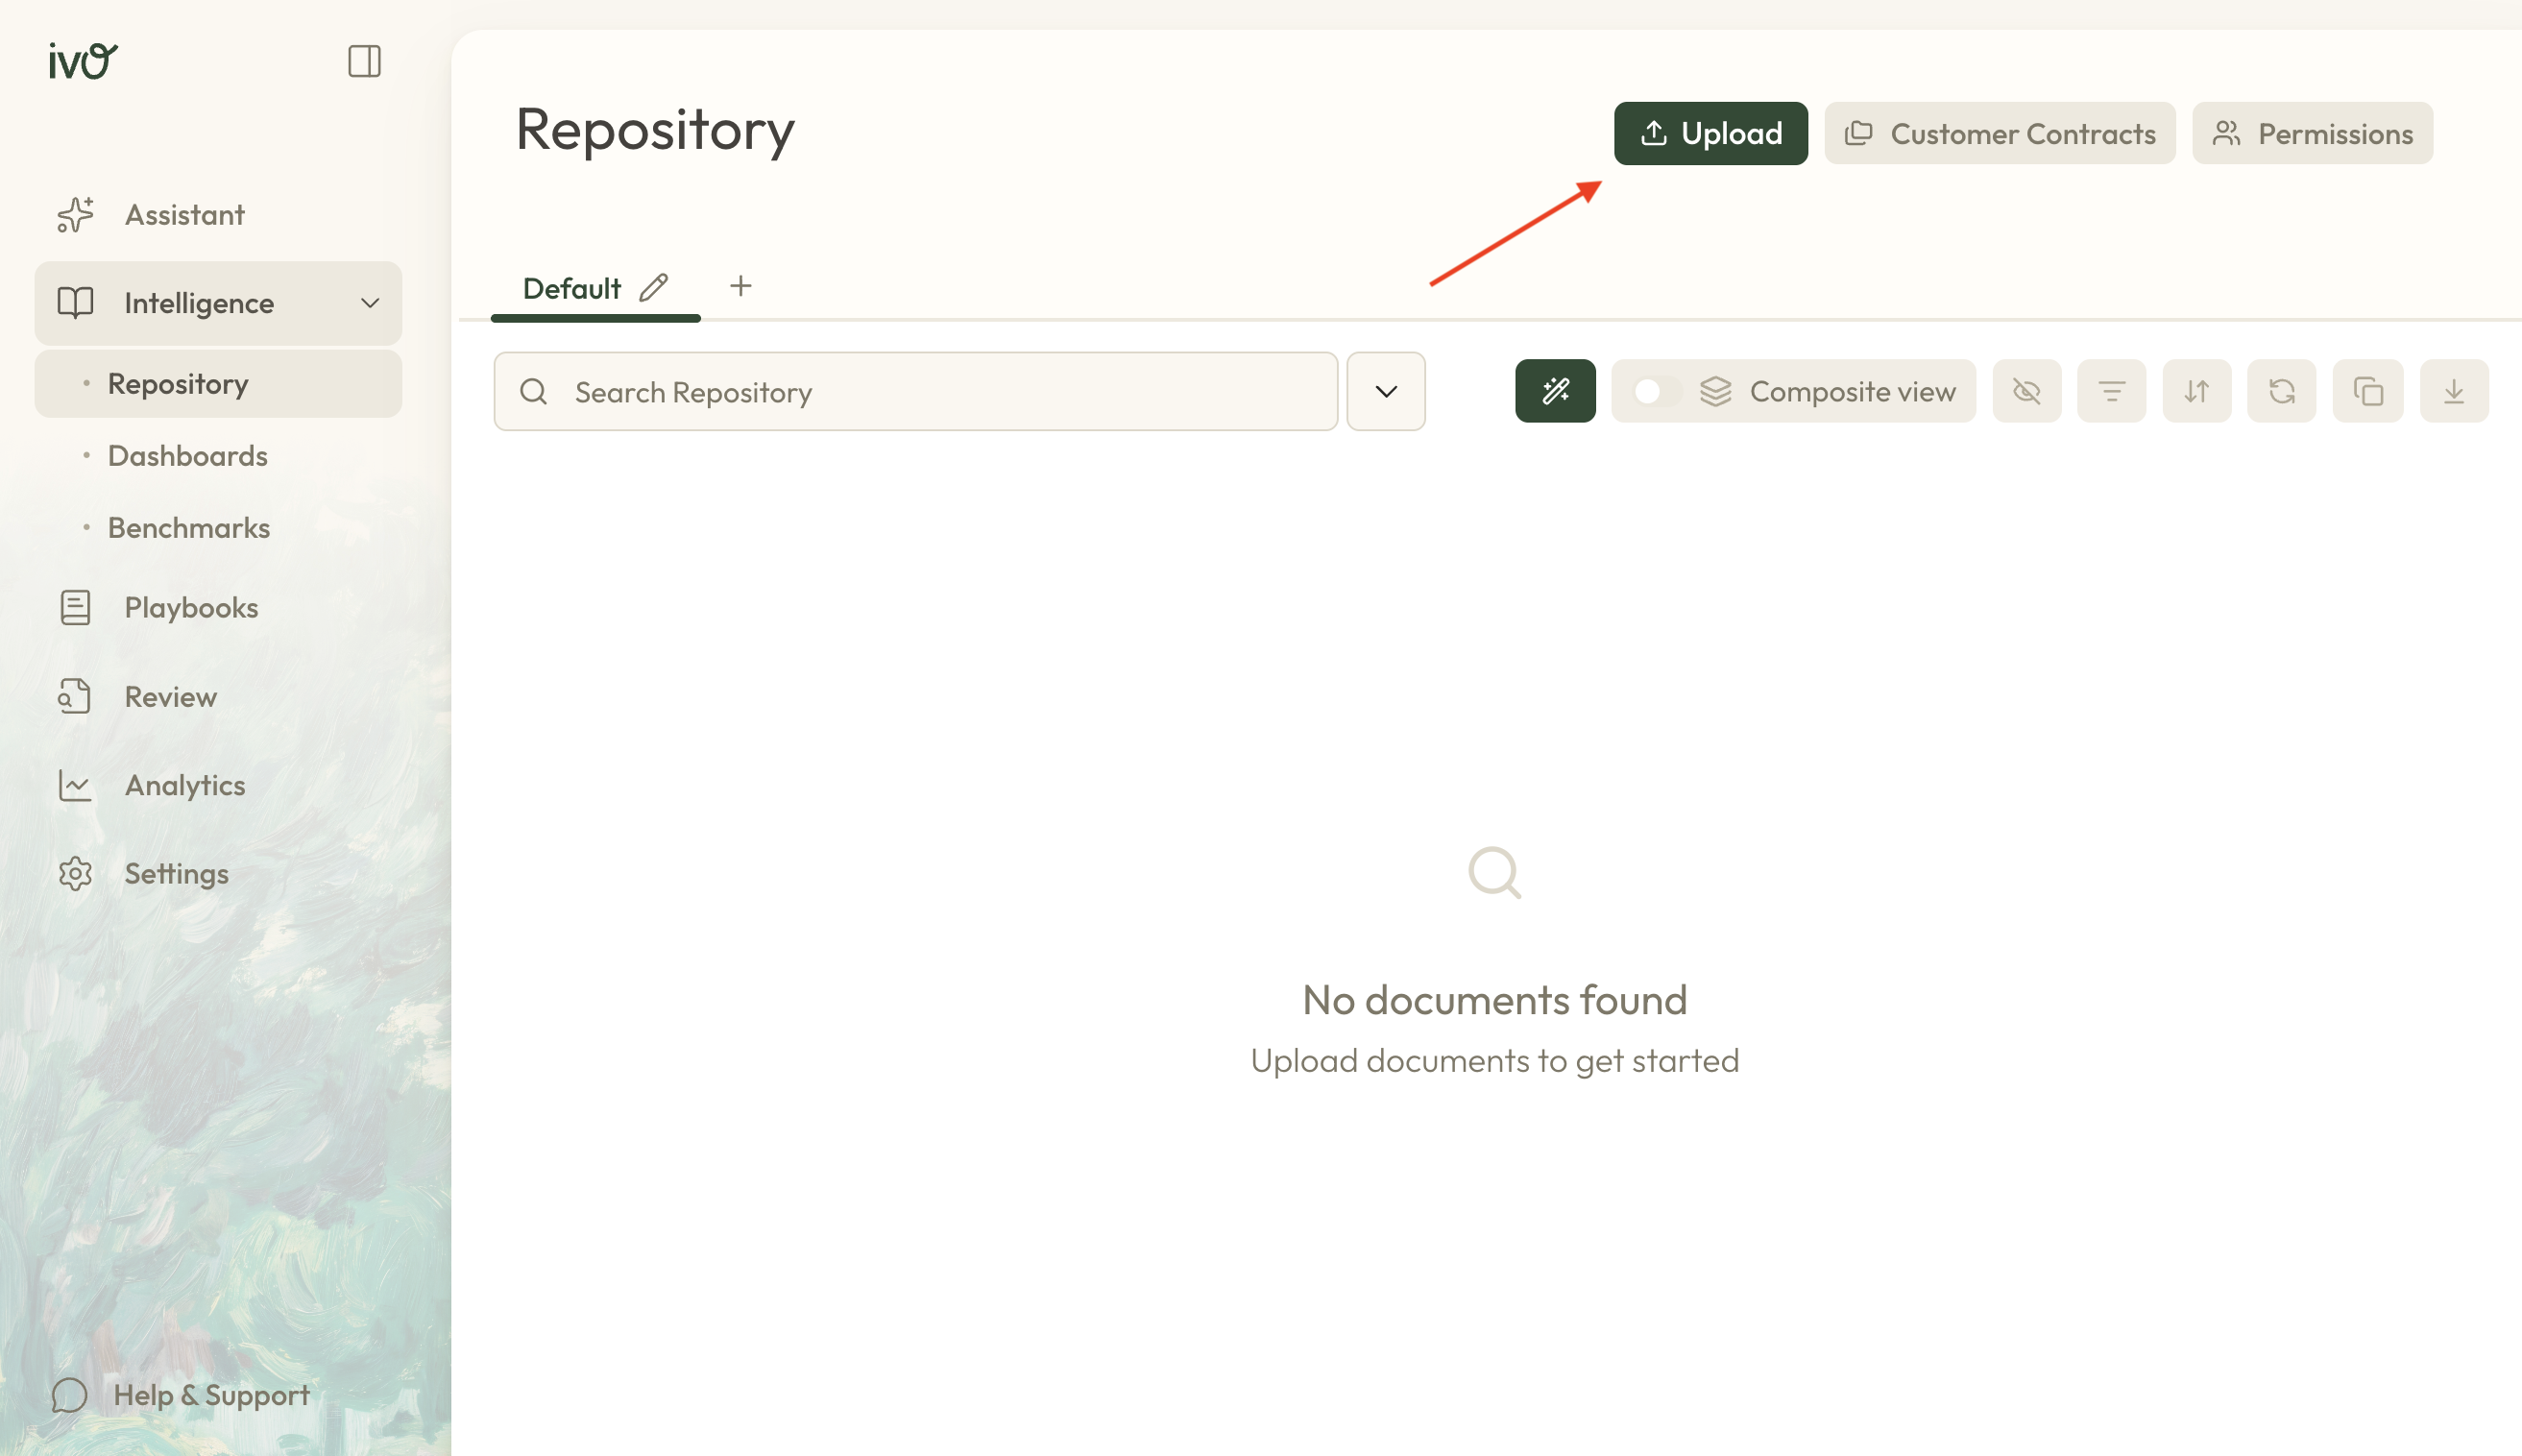2522x1456 pixels.
Task: Toggle hidden columns eye icon
Action: (2026, 391)
